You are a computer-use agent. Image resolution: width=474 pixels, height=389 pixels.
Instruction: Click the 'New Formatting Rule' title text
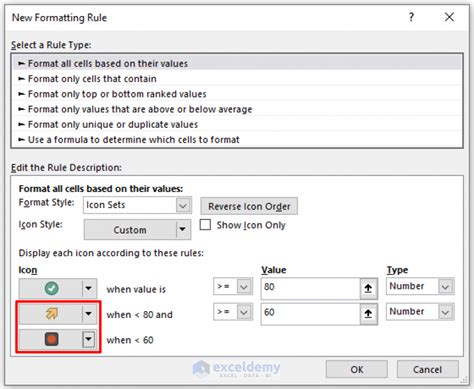(x=59, y=18)
